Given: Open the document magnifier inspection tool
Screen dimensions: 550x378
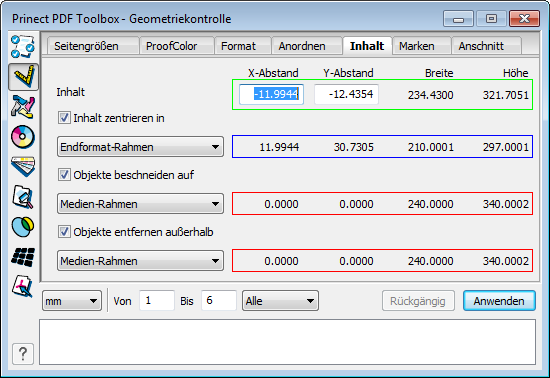Looking at the screenshot, I should (x=23, y=197).
